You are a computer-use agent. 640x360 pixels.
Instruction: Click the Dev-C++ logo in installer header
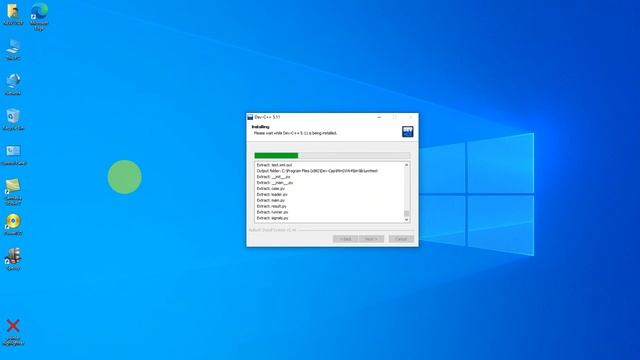click(x=407, y=131)
